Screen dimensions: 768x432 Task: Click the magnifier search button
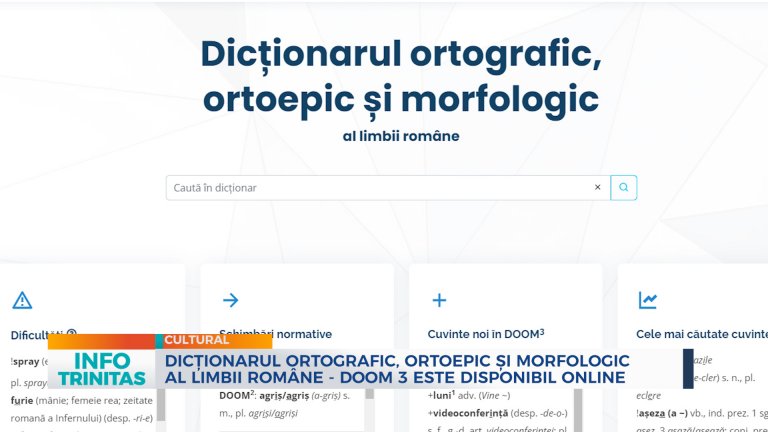(624, 188)
